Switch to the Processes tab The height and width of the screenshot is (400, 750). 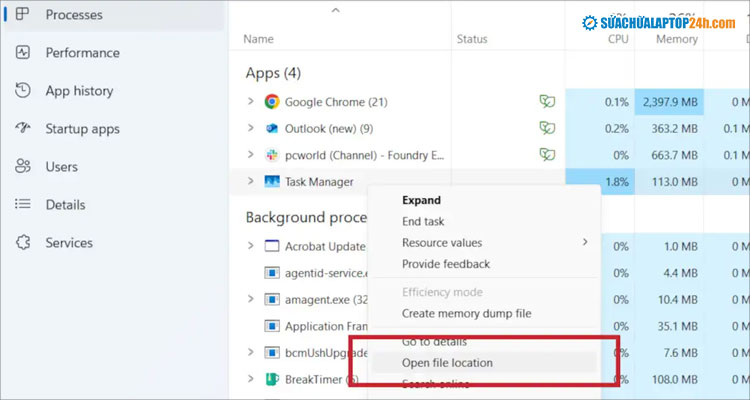(x=74, y=15)
